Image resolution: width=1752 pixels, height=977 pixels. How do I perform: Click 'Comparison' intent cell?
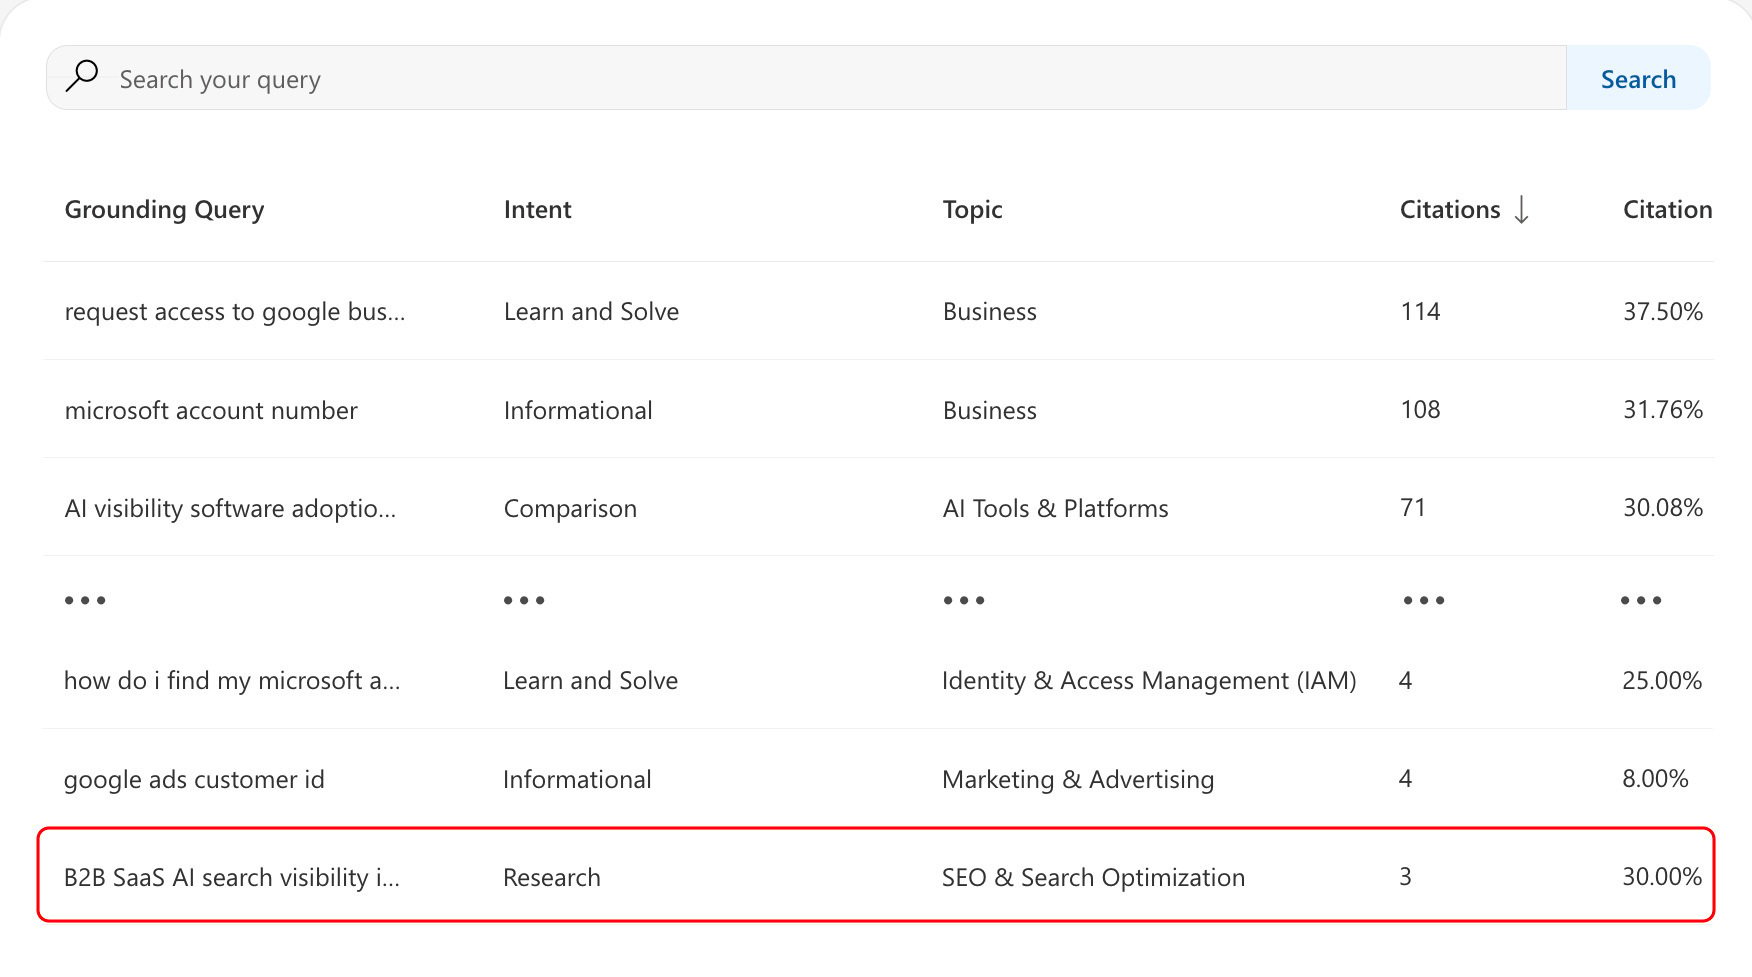pyautogui.click(x=570, y=509)
